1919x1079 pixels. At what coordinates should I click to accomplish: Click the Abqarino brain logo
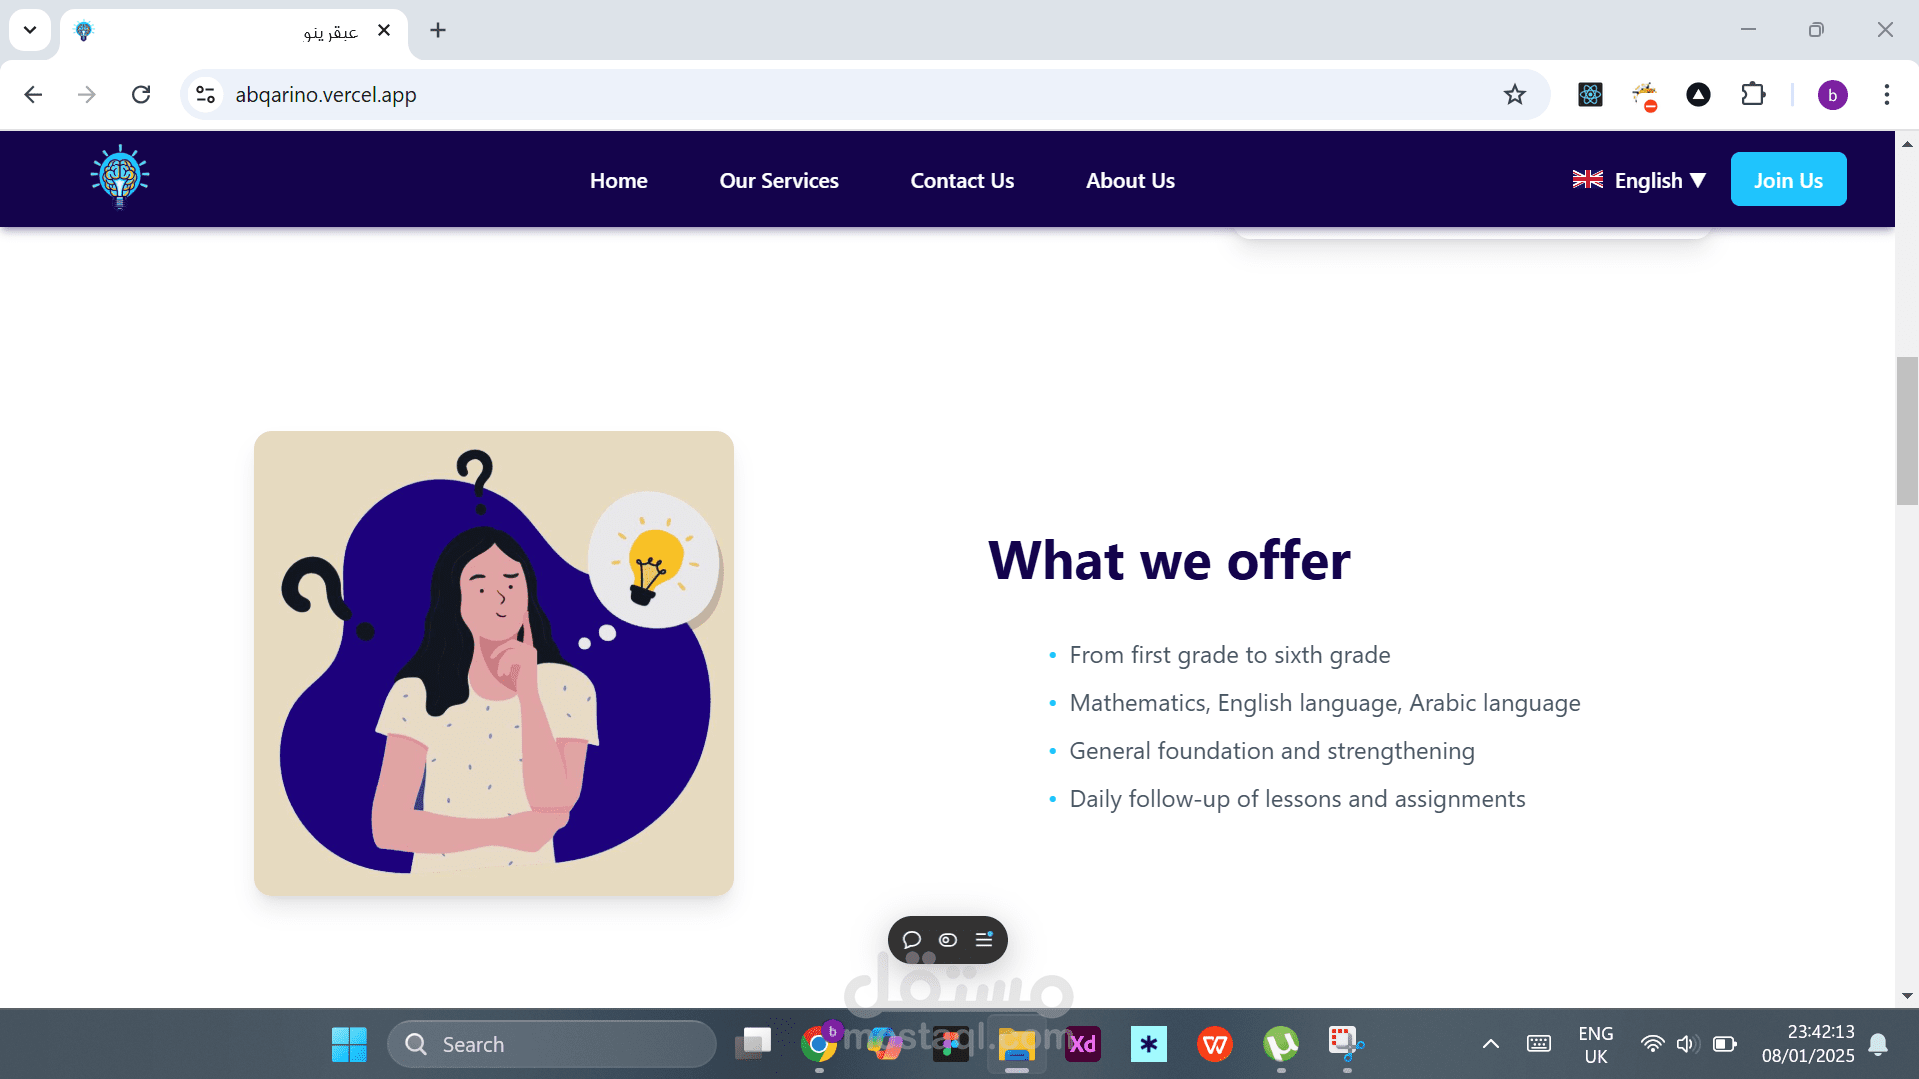(x=120, y=178)
